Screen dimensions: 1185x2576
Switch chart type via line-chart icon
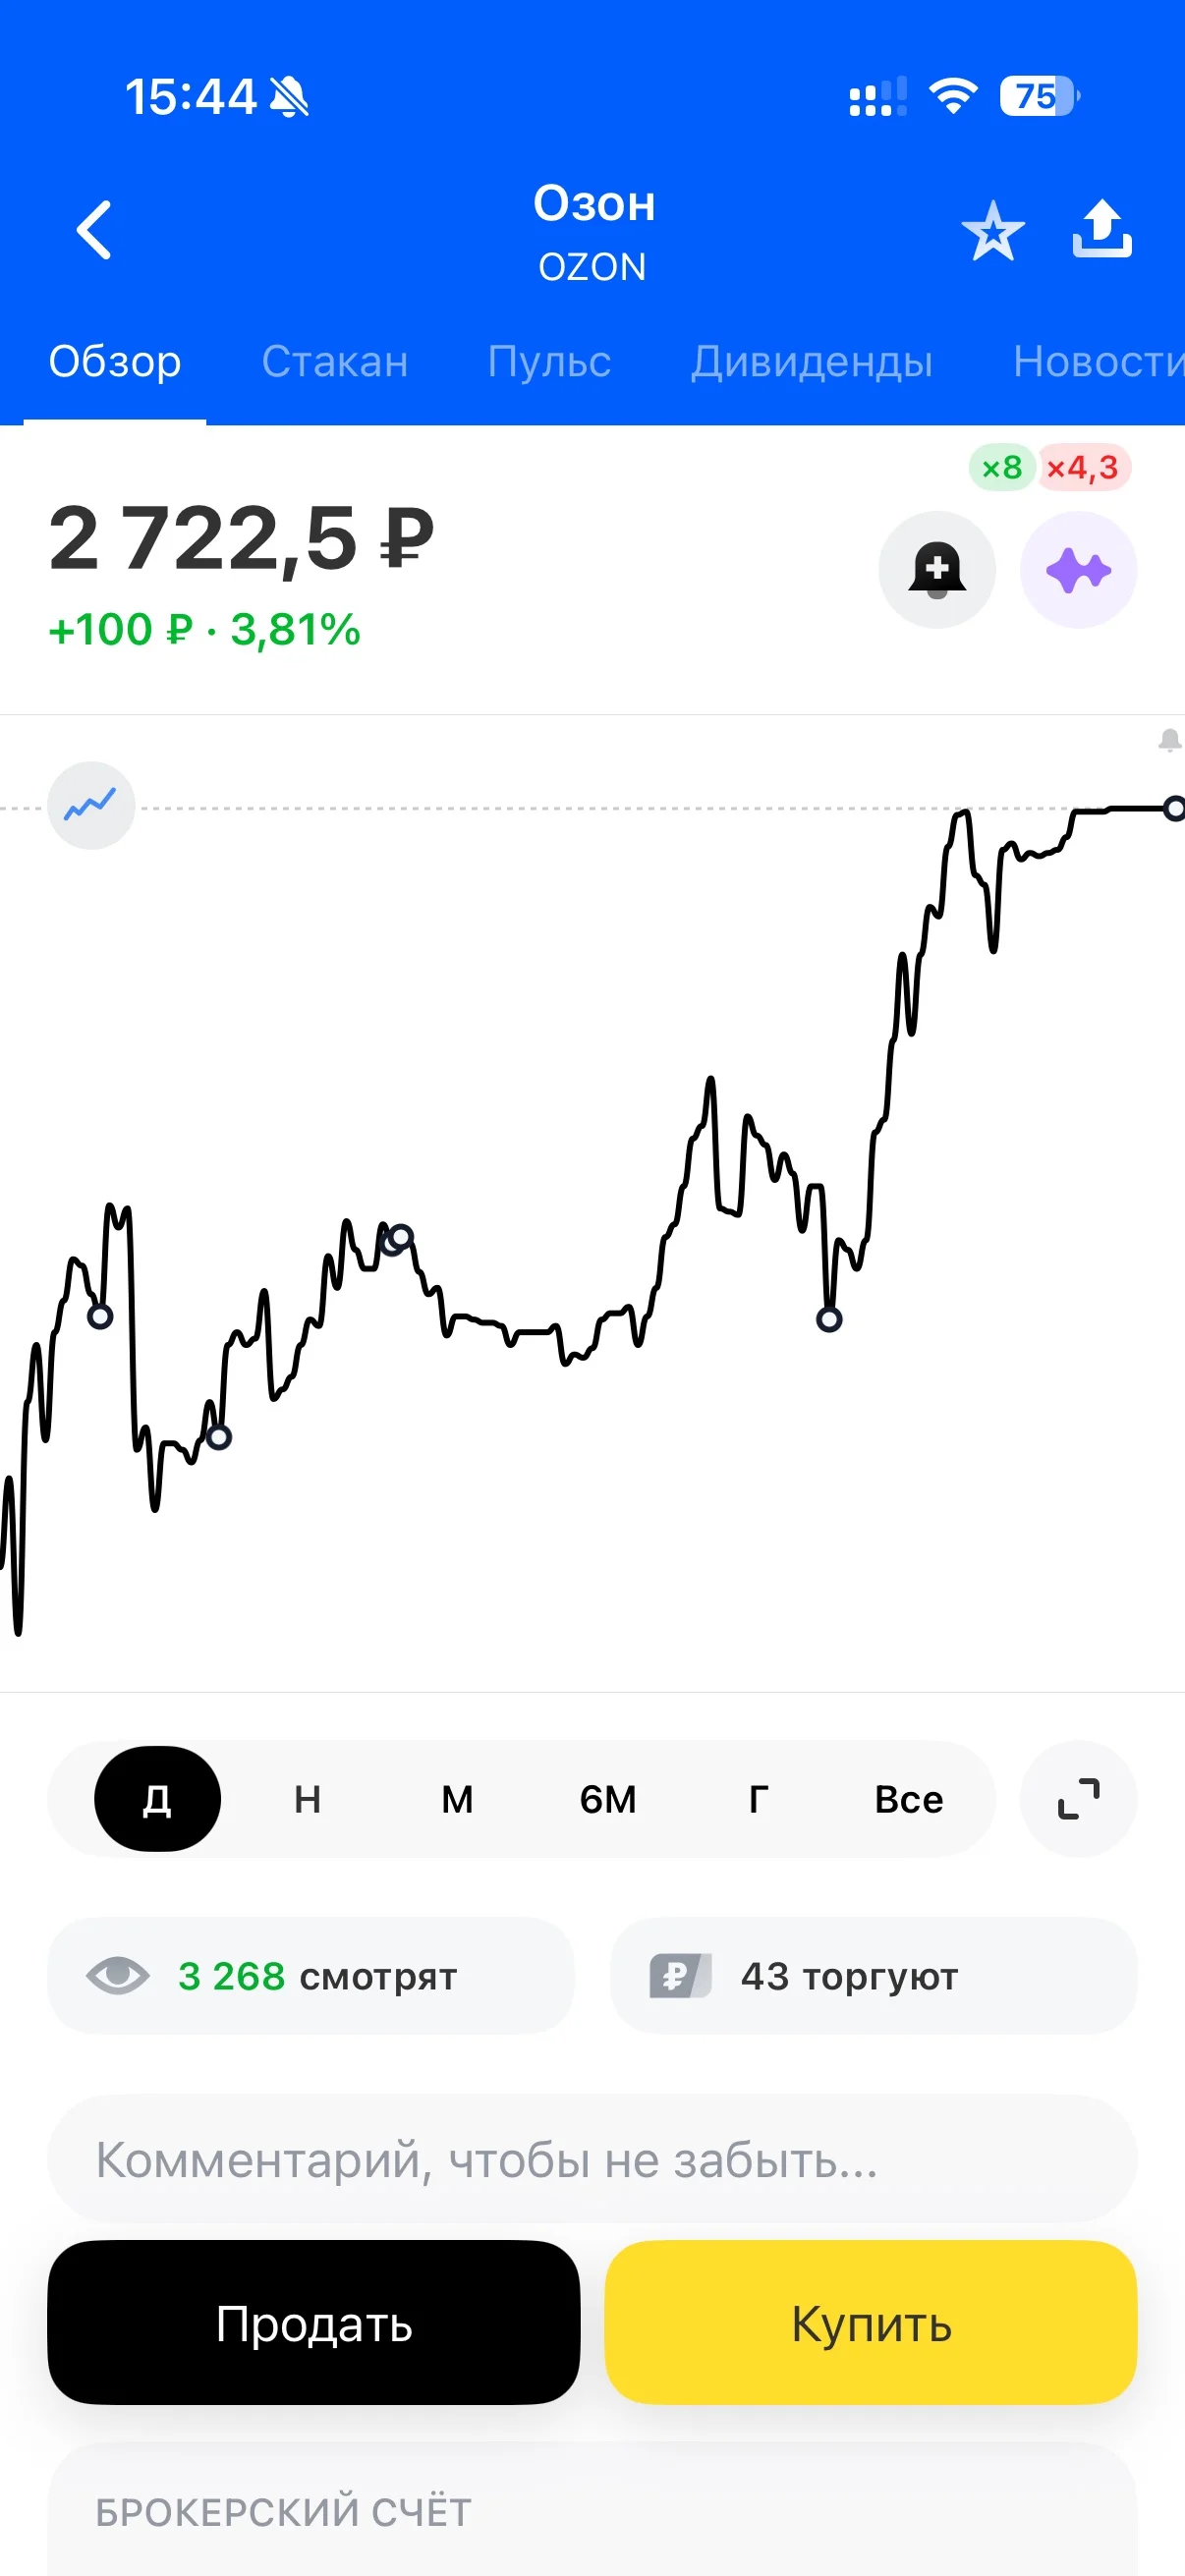91,805
